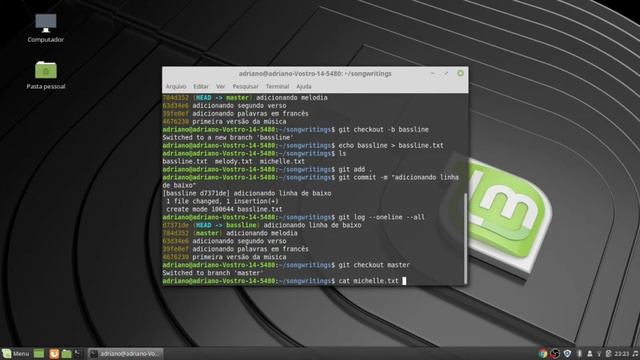Open the Editar menu in terminal
640x360 pixels.
click(x=201, y=87)
